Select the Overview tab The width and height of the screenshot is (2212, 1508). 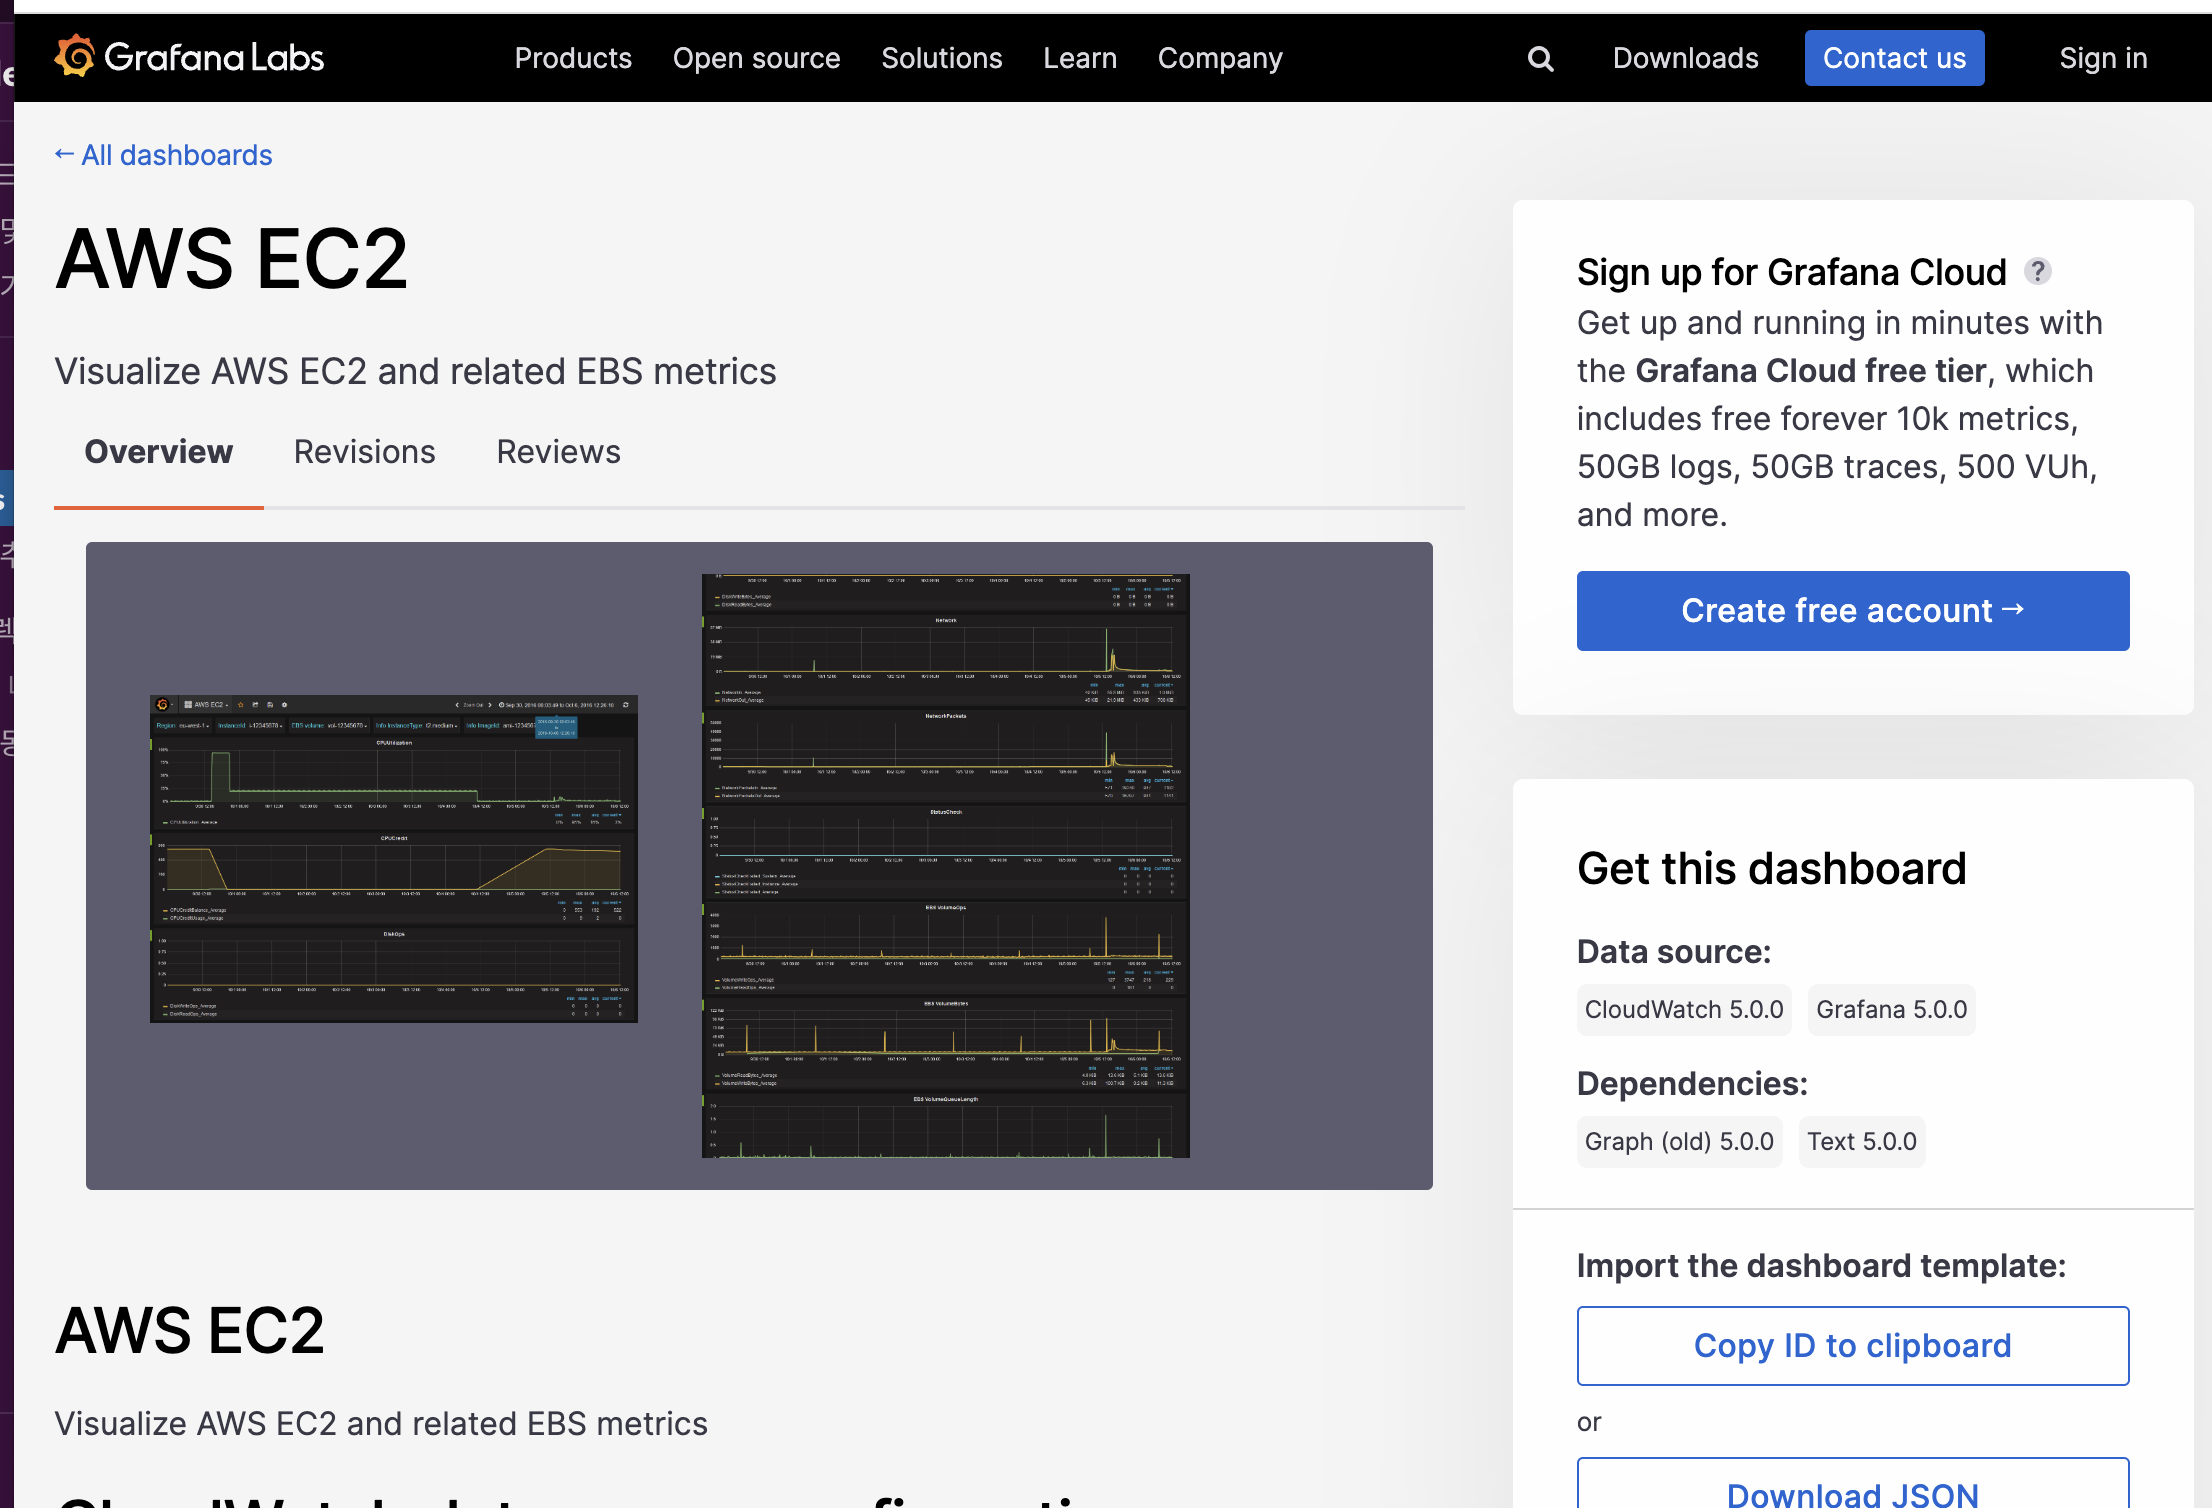click(x=158, y=452)
